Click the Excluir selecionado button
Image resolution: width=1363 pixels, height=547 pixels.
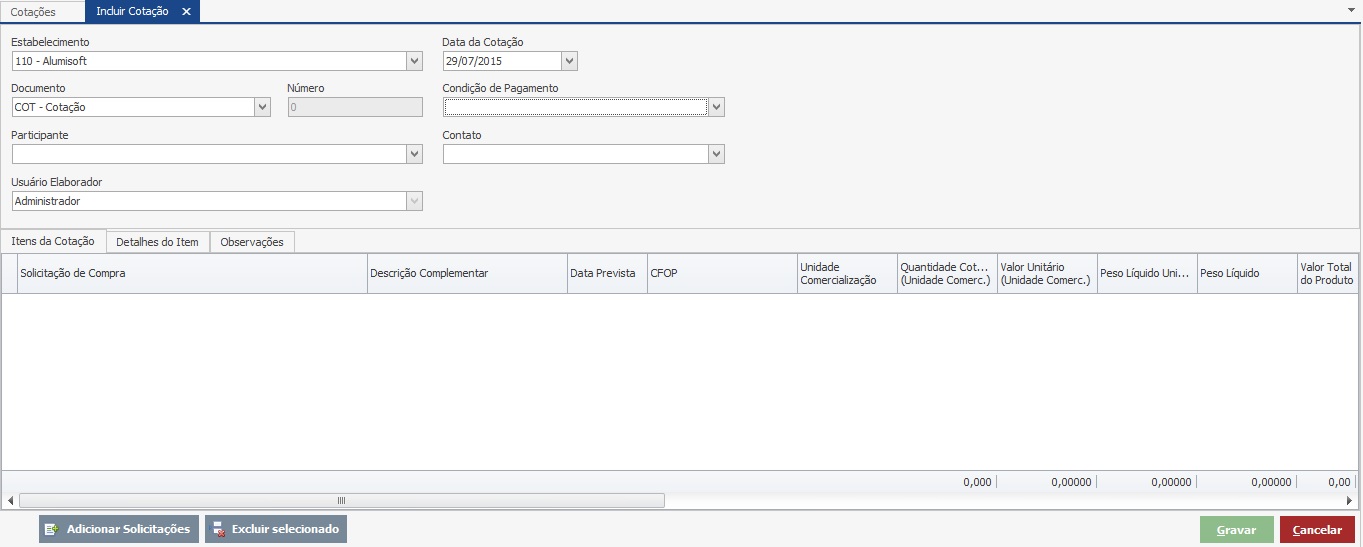pos(275,529)
